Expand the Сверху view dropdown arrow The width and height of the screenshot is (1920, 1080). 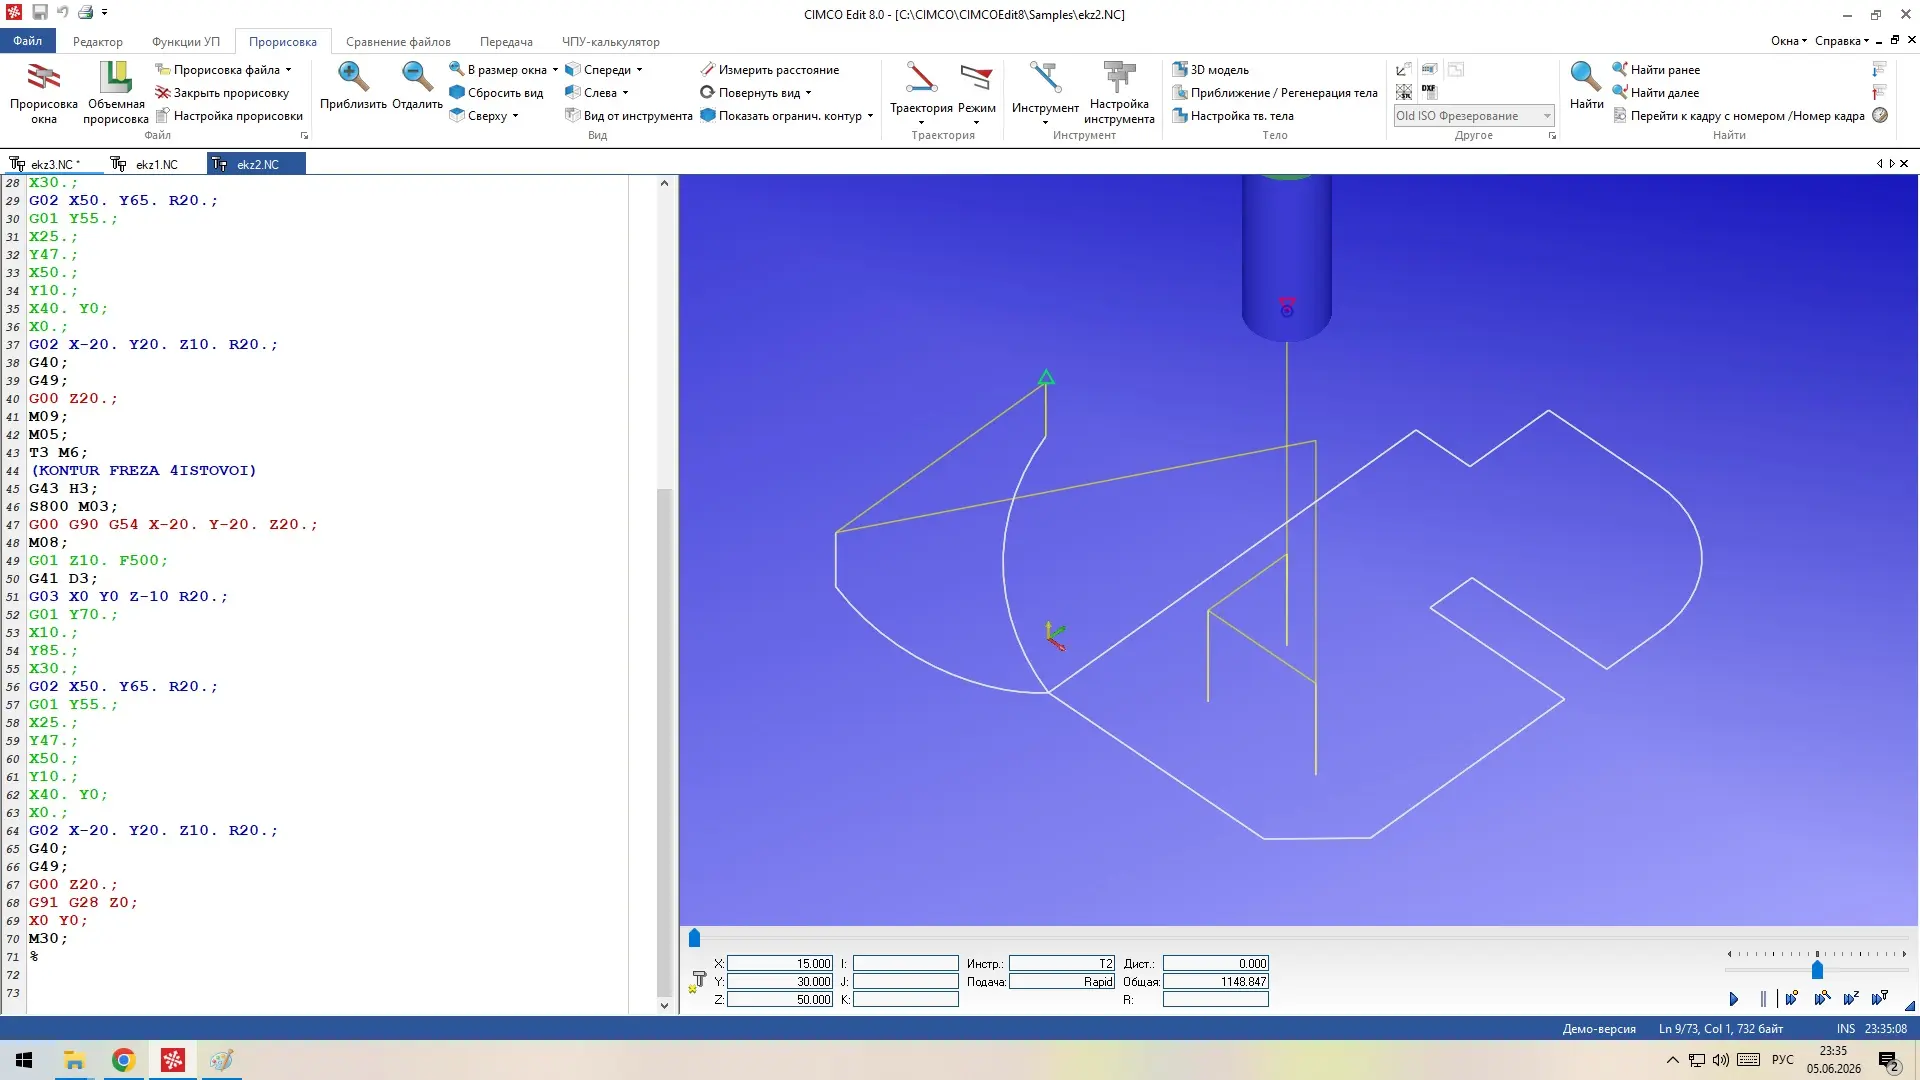pyautogui.click(x=515, y=116)
